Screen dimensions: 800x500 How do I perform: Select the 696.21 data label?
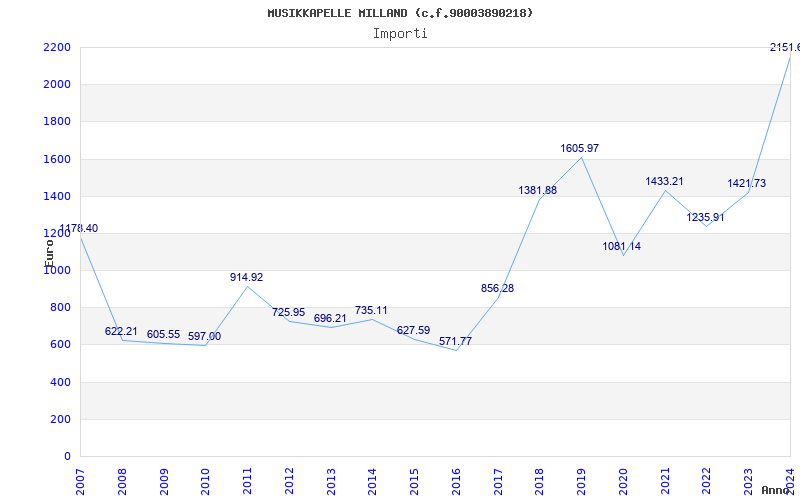330,318
